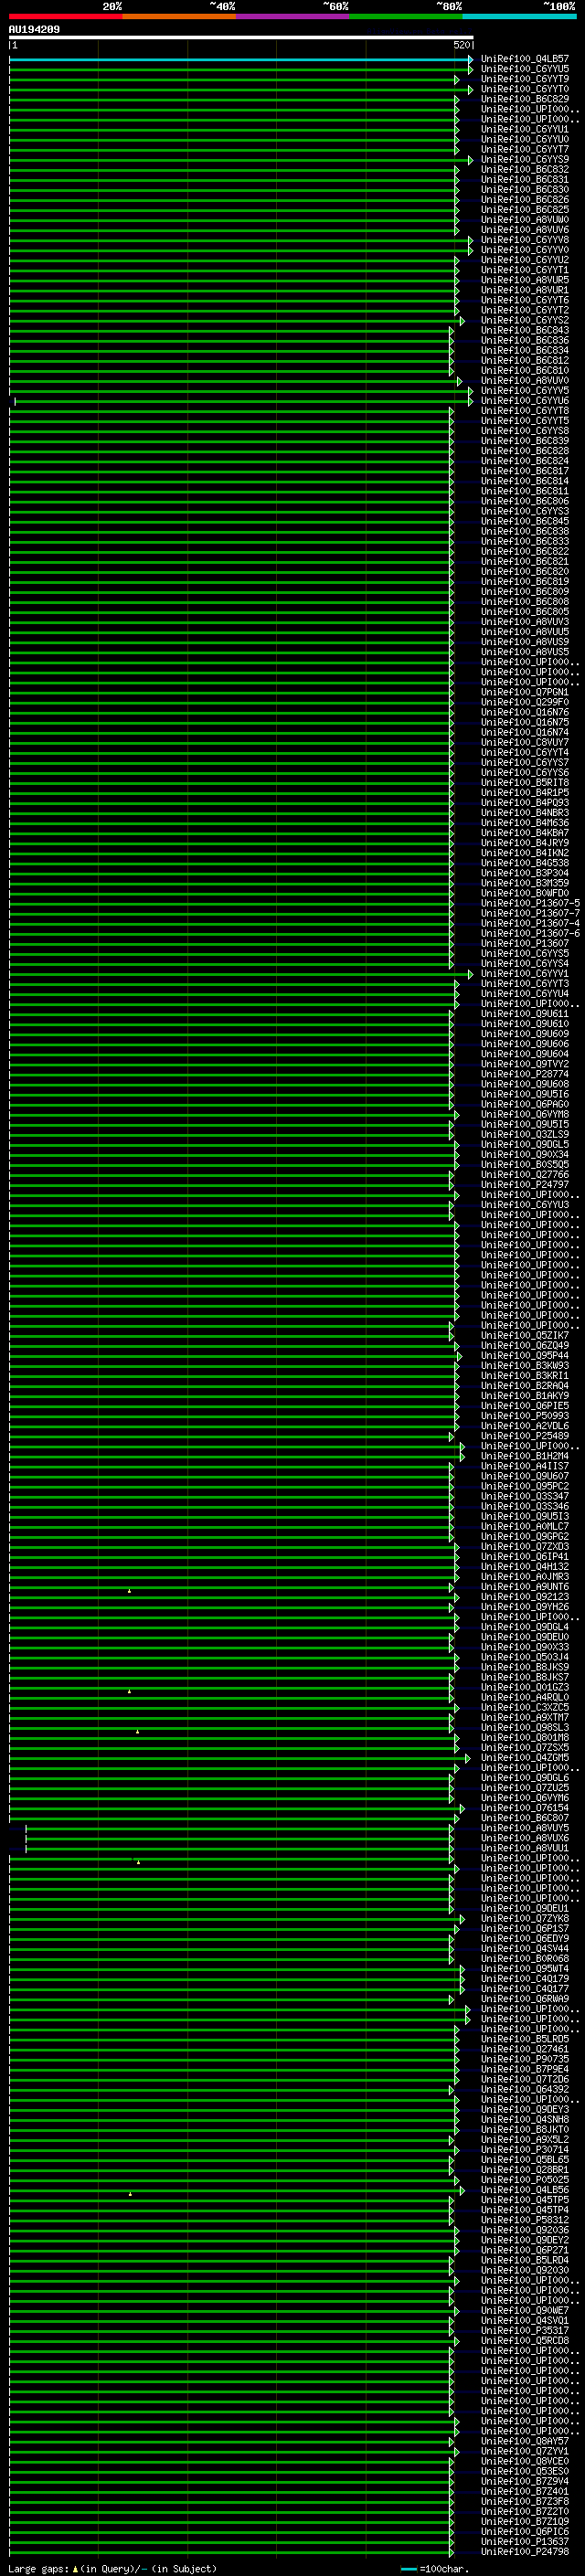Open hit UniRef100_Q53ES0
This screenshot has width=585, height=2576.
click(x=525, y=2471)
